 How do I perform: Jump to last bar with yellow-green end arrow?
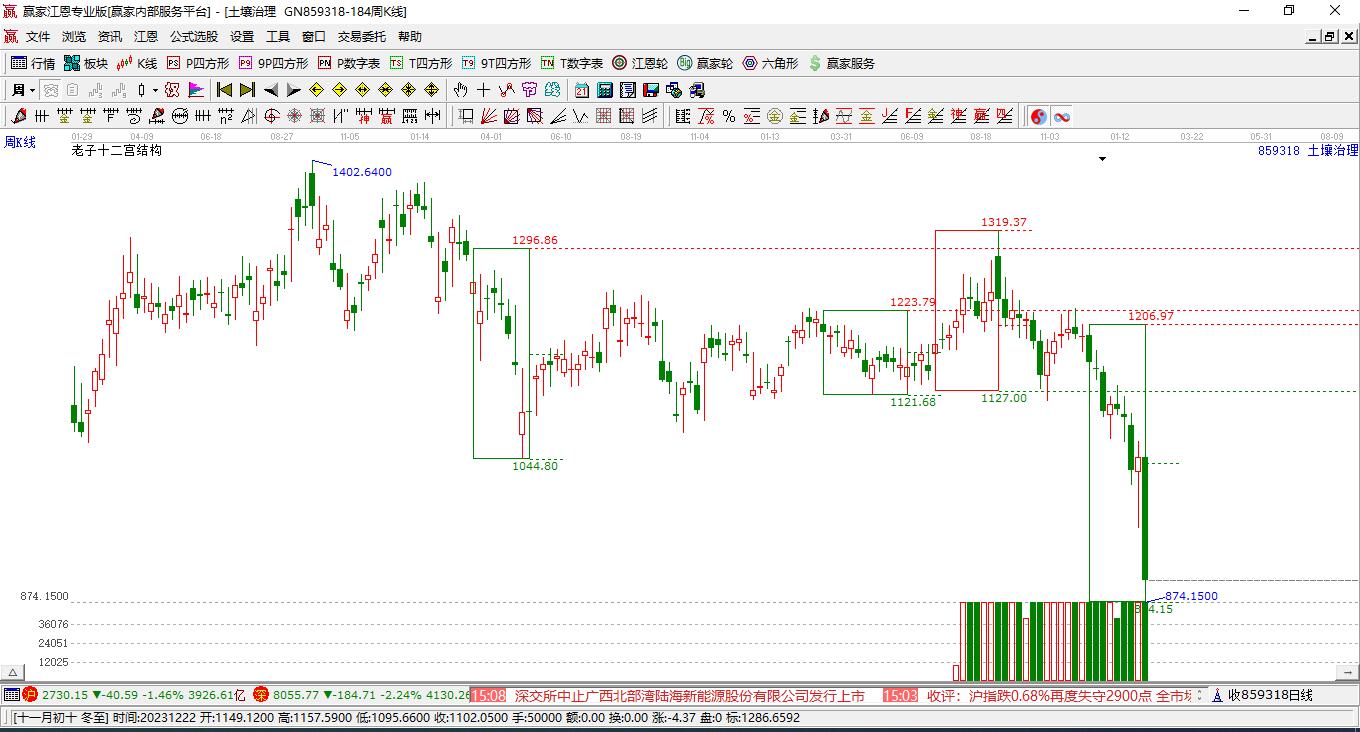click(x=247, y=90)
